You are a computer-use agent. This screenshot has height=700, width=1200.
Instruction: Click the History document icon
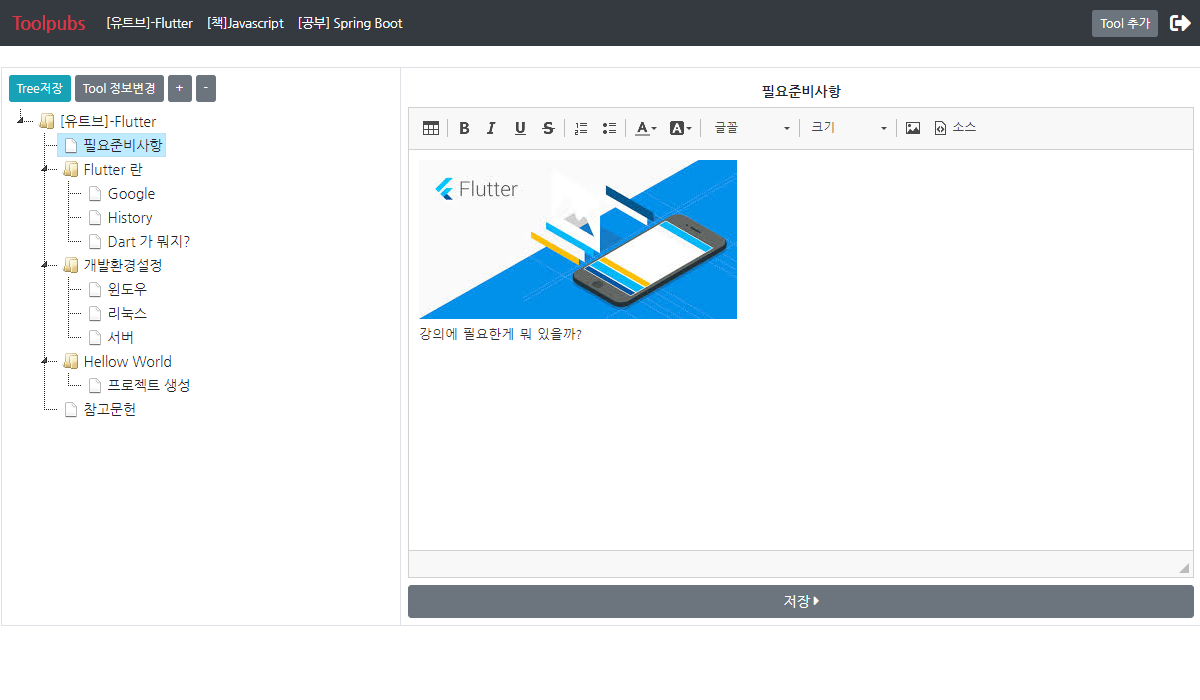(94, 218)
